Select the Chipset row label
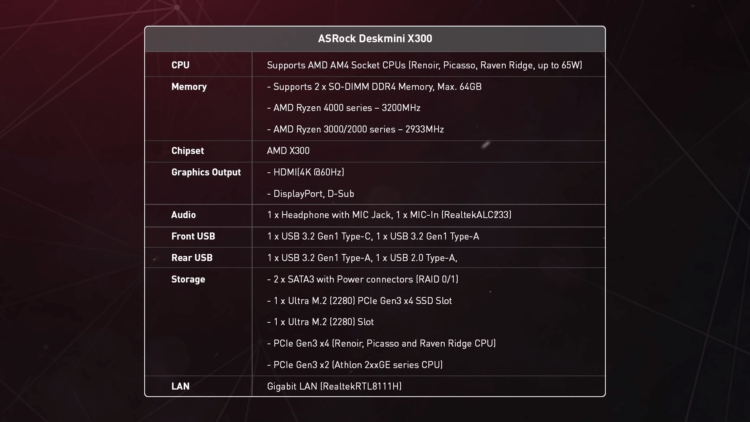The width and height of the screenshot is (750, 422). (x=189, y=151)
